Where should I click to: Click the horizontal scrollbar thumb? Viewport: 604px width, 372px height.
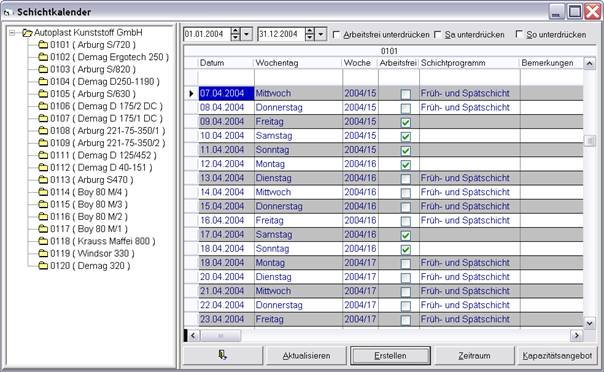tap(221, 336)
